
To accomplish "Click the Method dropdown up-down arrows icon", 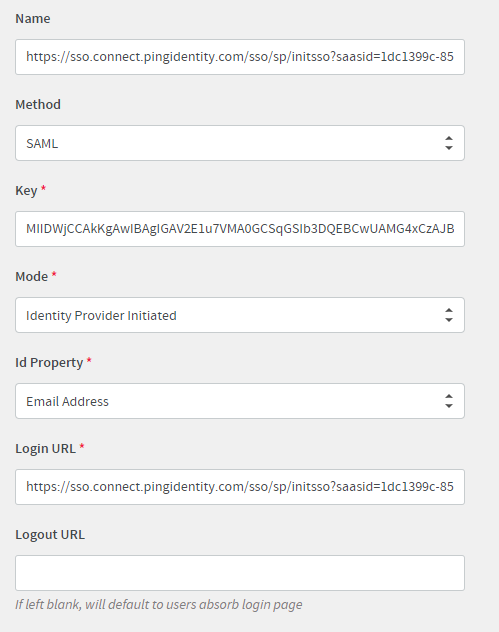I will coord(449,143).
